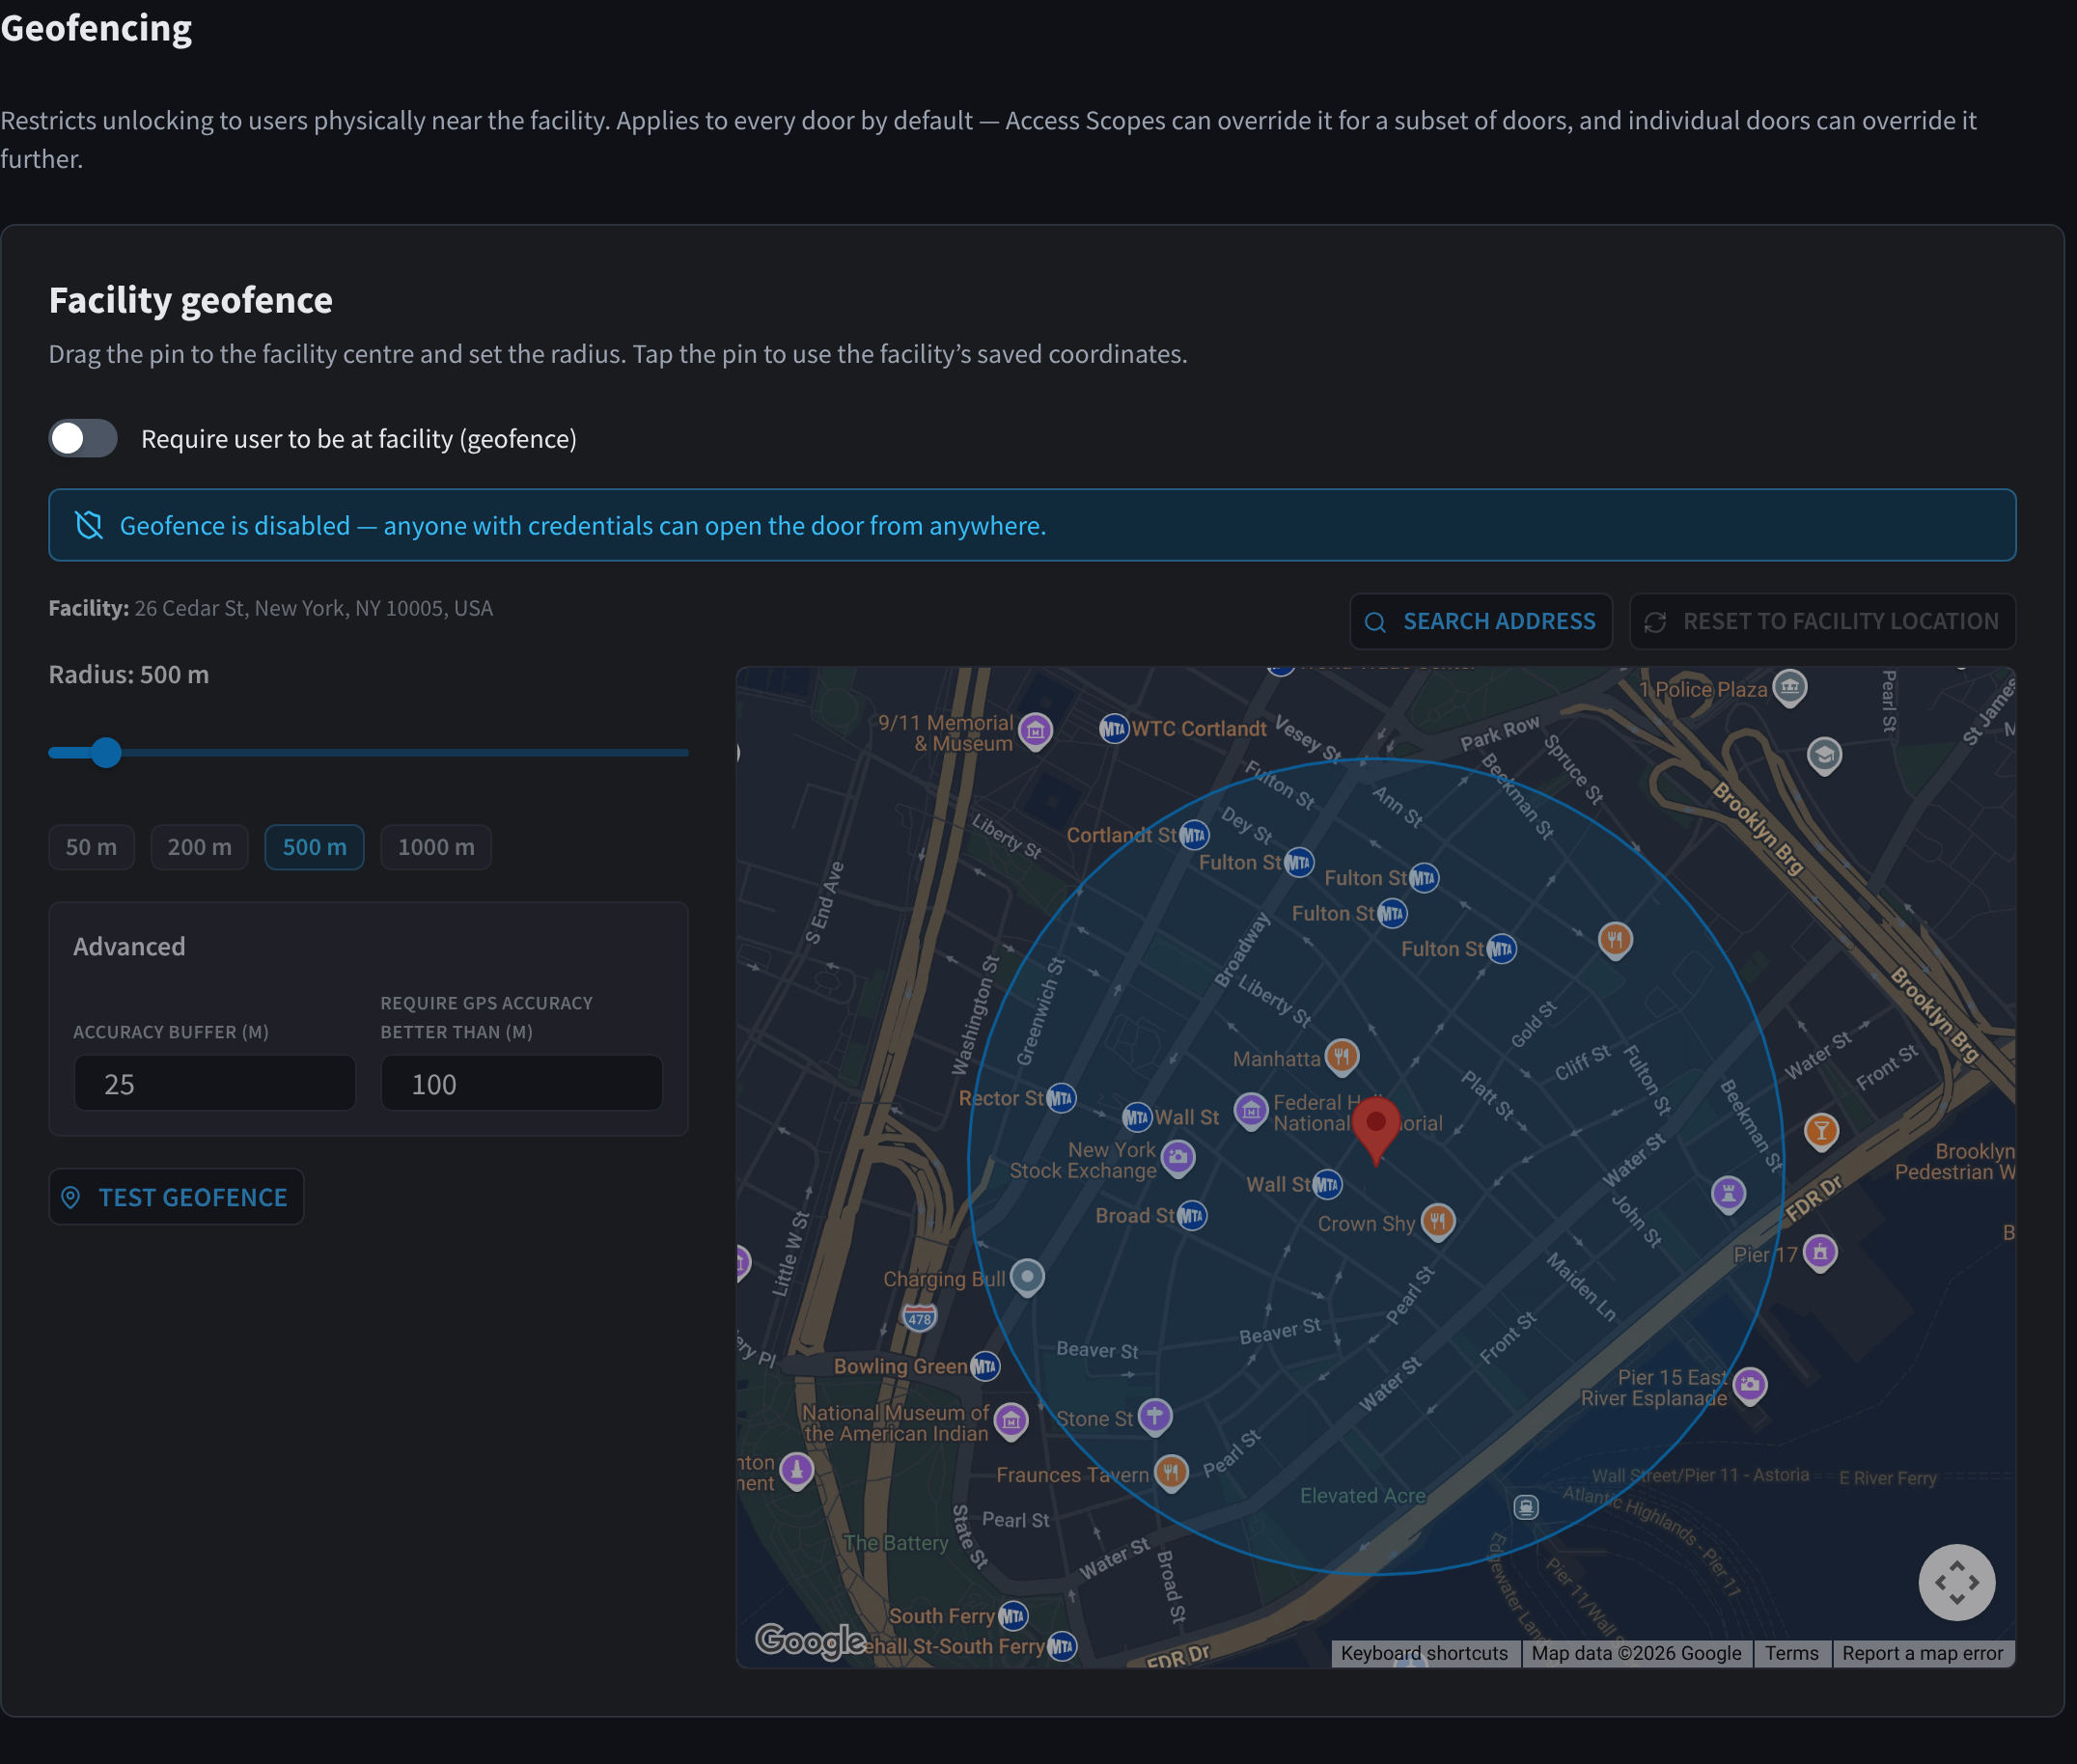This screenshot has width=2077, height=1764.
Task: Enable the require user at facility toggle
Action: coord(83,438)
